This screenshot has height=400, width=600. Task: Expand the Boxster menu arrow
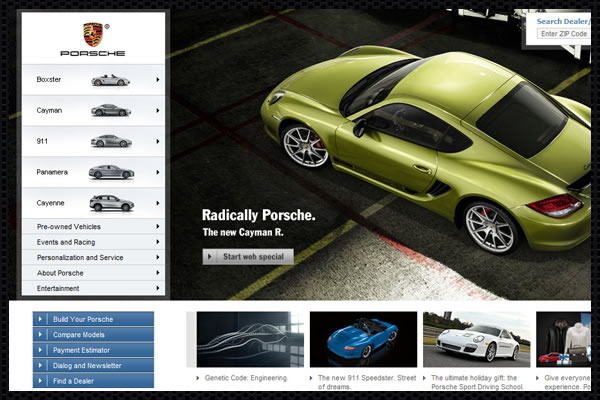point(158,80)
